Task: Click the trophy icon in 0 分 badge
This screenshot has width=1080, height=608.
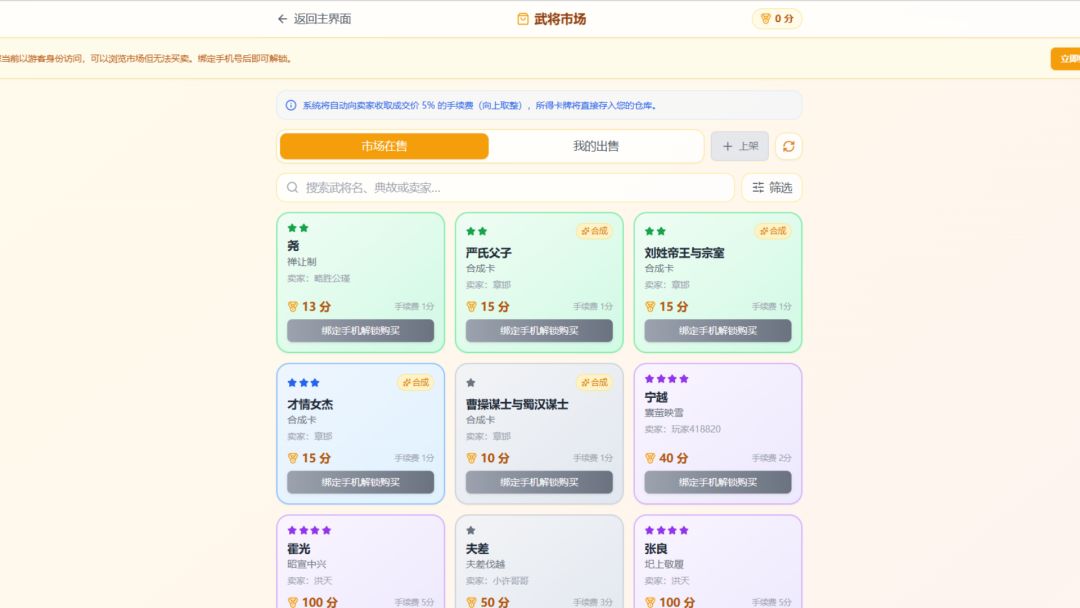Action: point(765,19)
